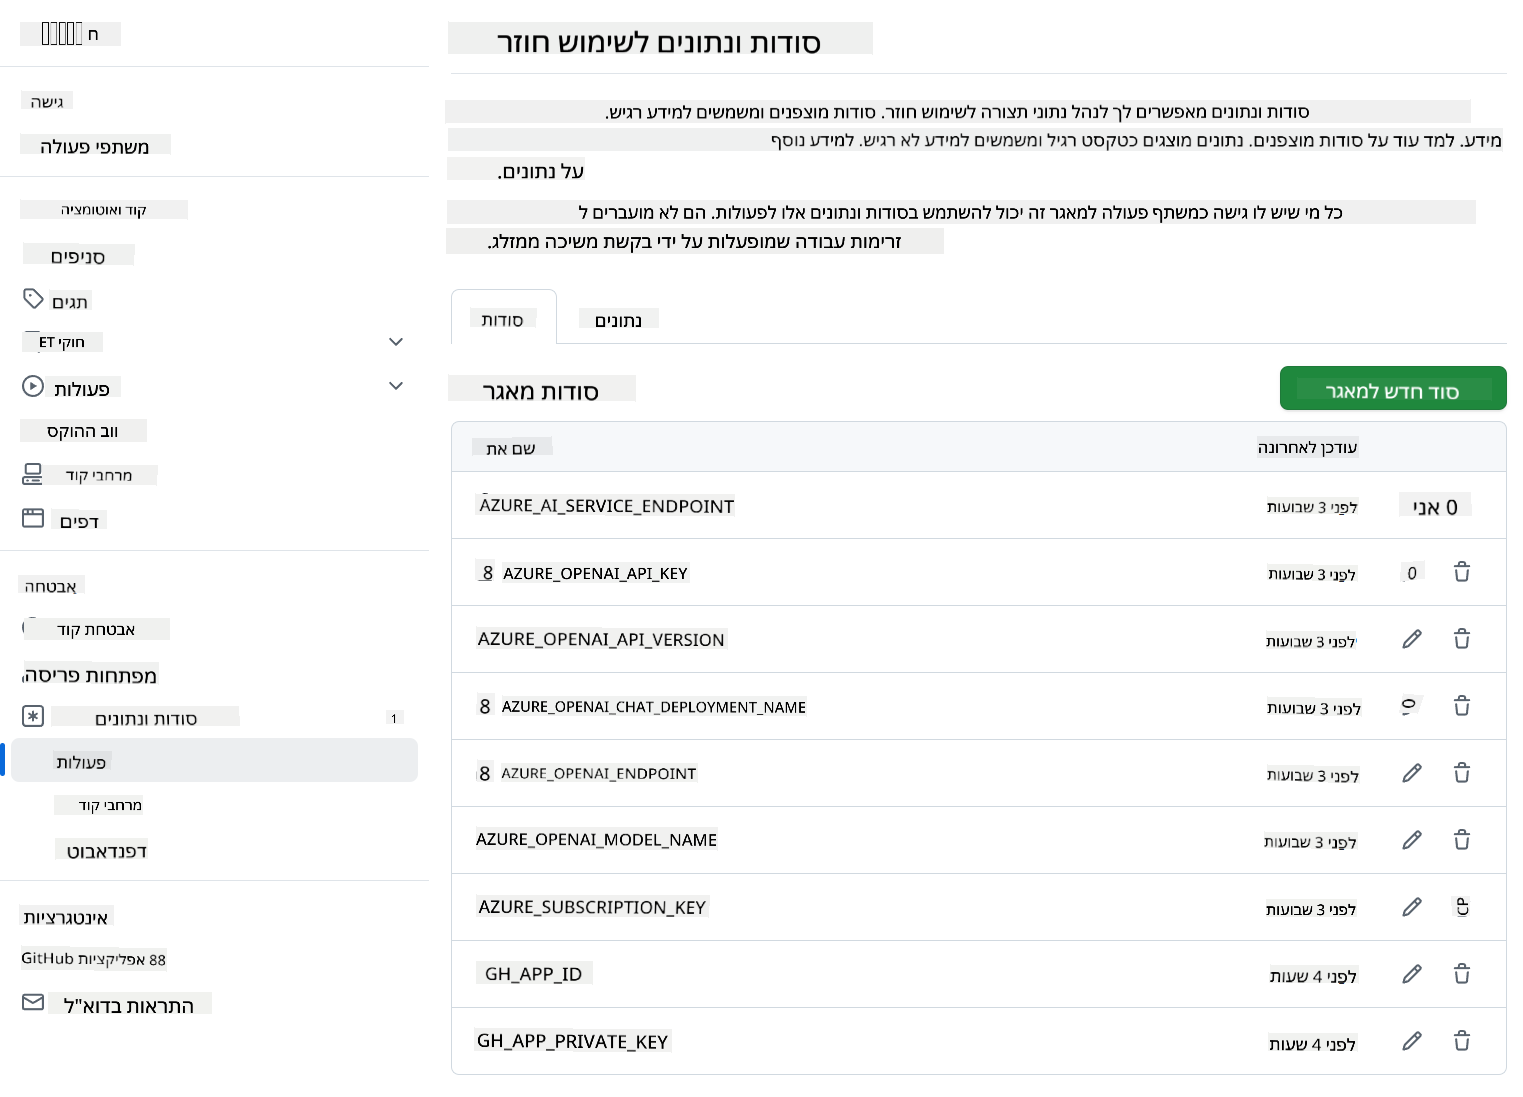Switch to the נתונים tab
The height and width of the screenshot is (1097, 1523).
click(618, 320)
